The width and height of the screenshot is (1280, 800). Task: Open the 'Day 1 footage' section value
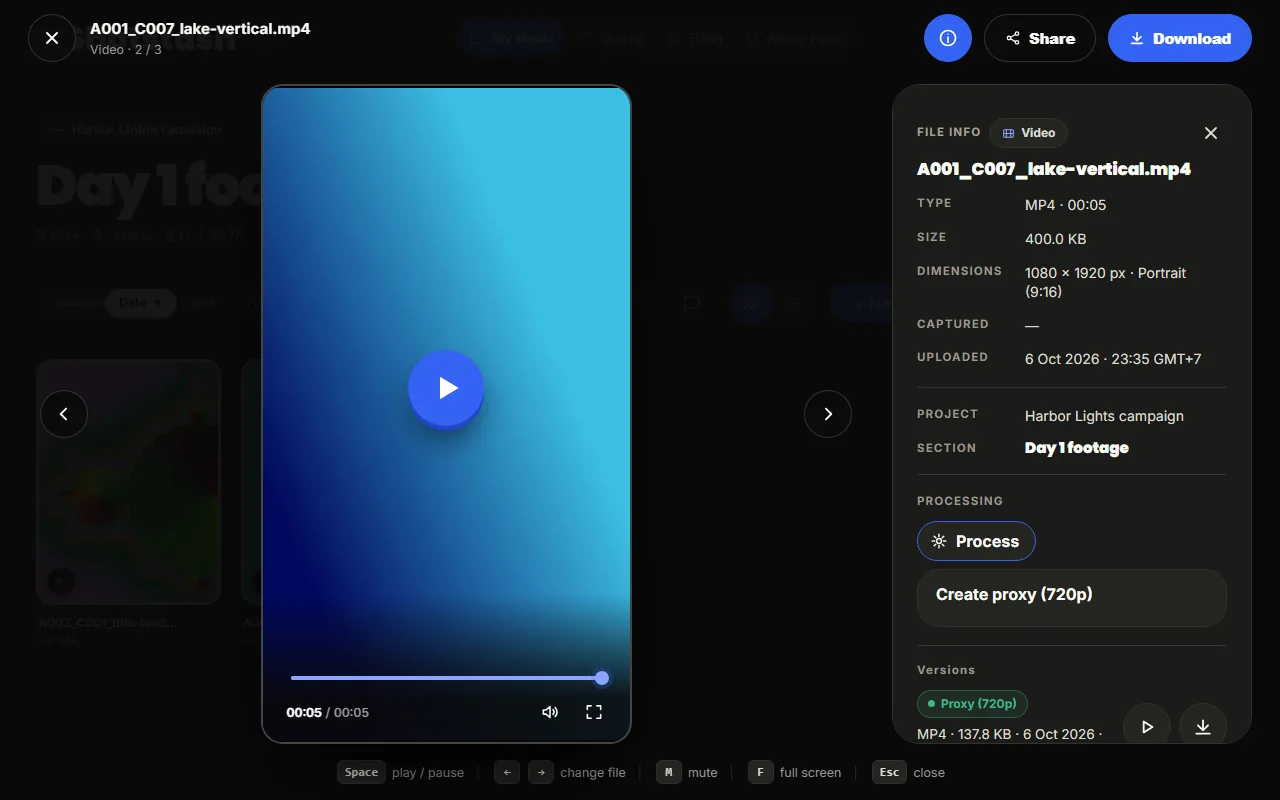[x=1077, y=448]
